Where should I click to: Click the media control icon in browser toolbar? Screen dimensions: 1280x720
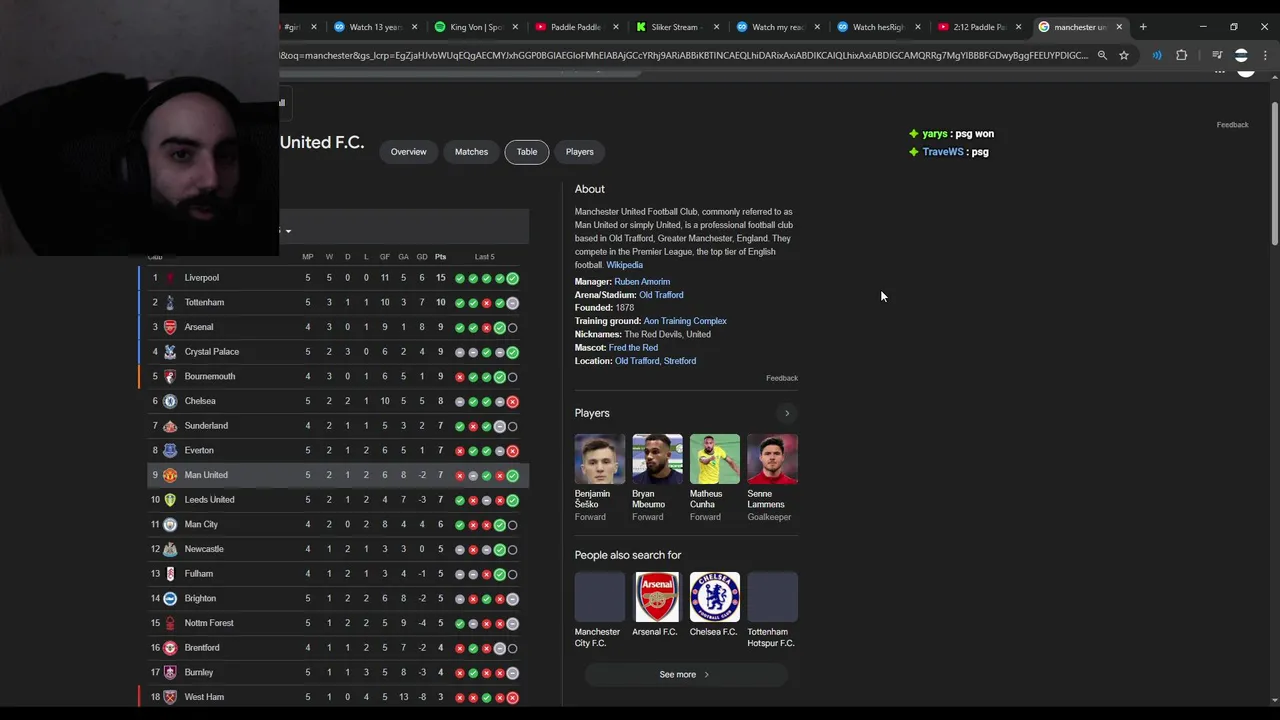[1217, 55]
